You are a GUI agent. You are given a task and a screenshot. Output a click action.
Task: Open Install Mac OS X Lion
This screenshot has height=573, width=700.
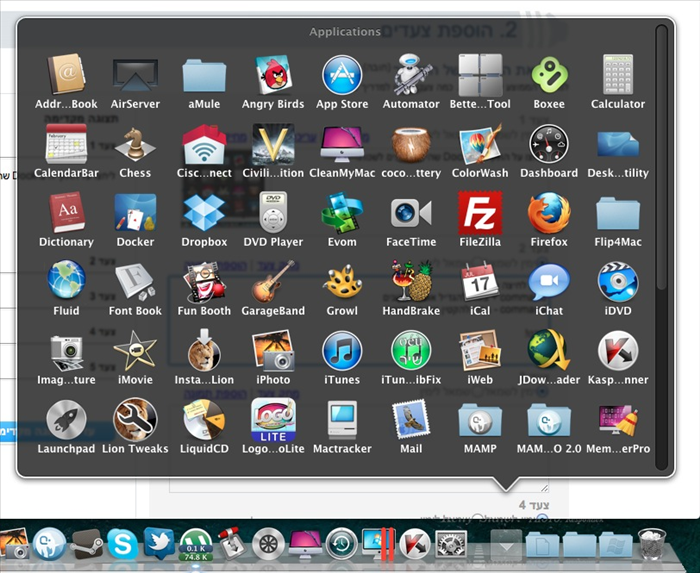204,351
